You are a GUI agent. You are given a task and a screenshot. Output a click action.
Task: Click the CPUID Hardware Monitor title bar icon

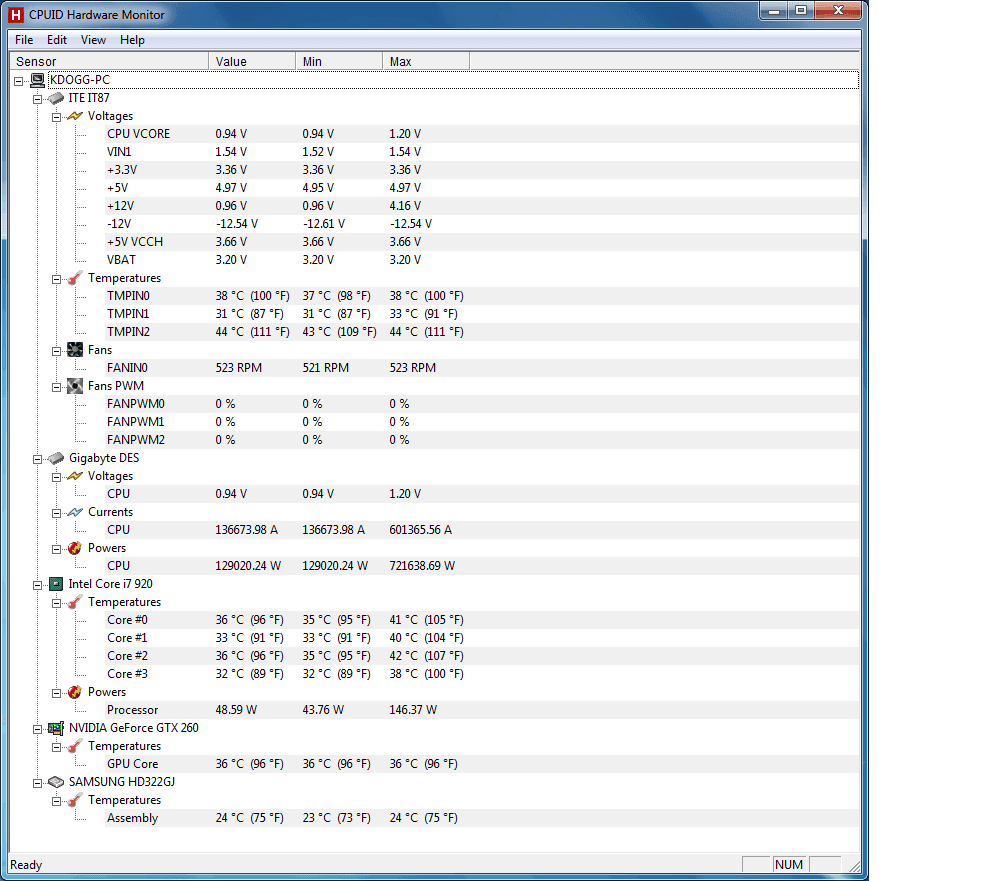click(x=16, y=14)
